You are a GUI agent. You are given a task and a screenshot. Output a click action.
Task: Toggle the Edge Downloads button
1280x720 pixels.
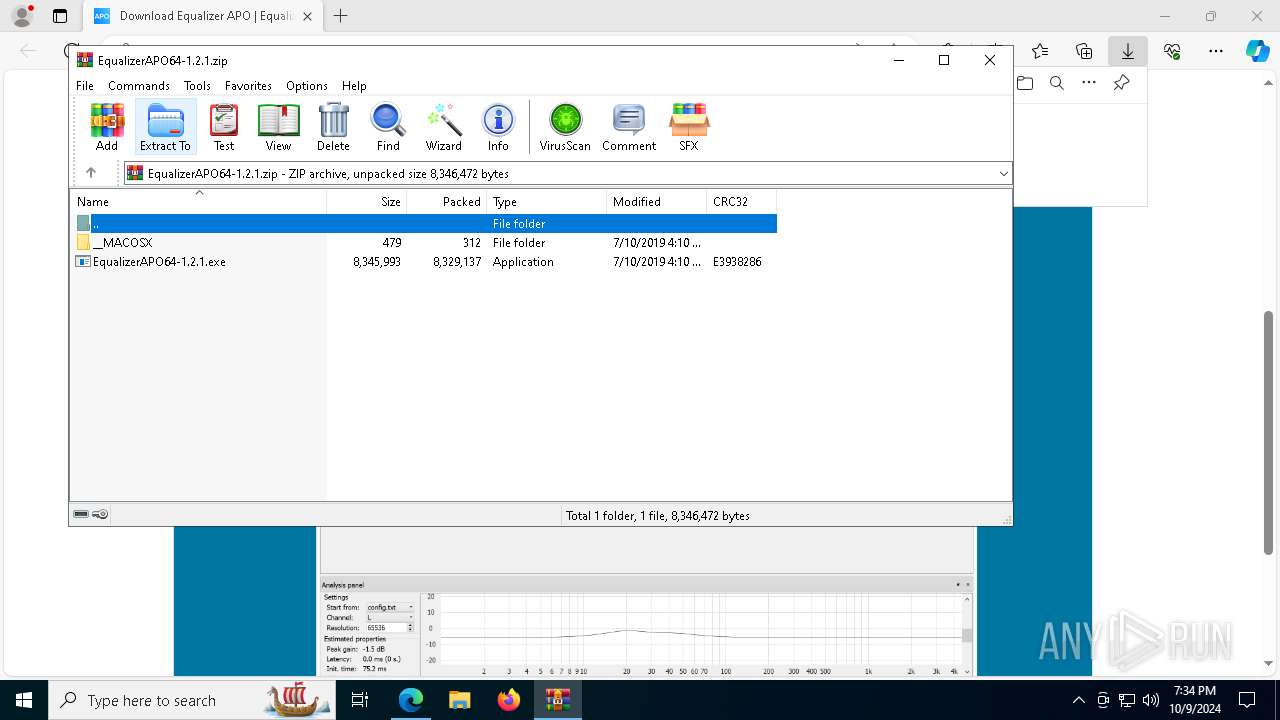coord(1128,51)
